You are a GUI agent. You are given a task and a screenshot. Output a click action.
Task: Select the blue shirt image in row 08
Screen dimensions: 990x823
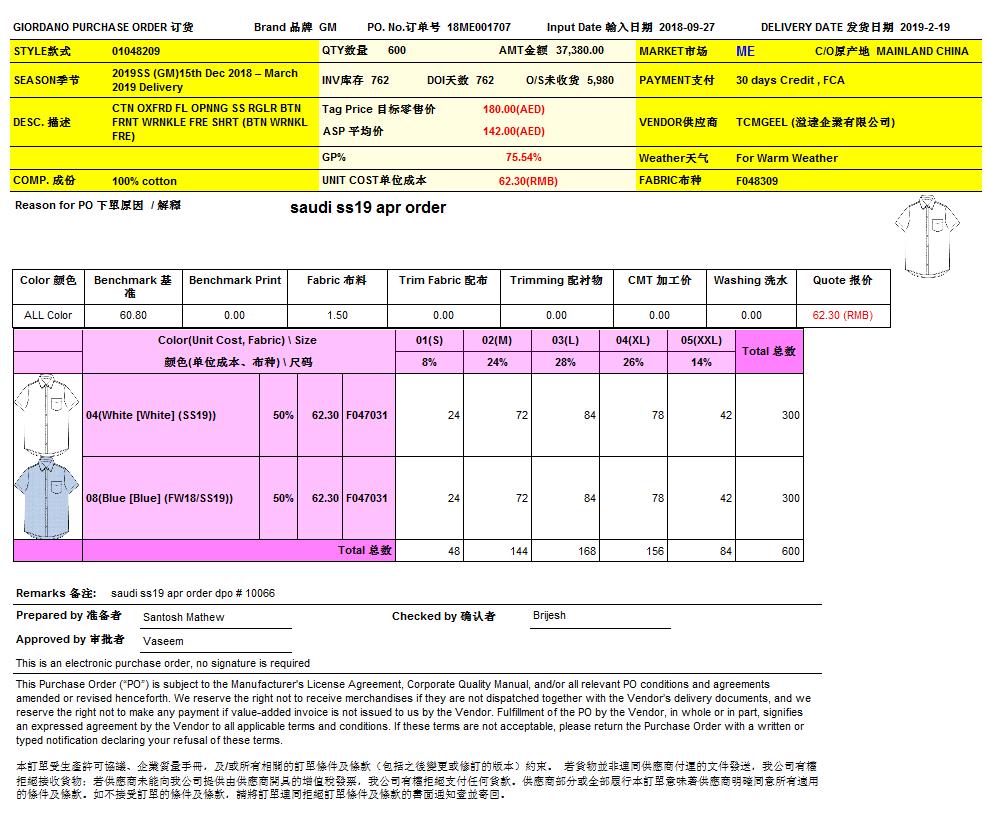[x=47, y=497]
